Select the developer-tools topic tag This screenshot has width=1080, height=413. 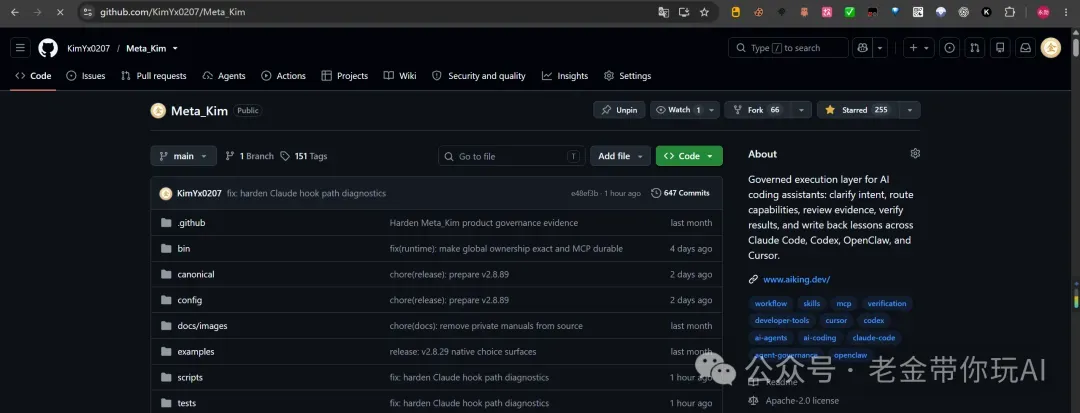[x=782, y=321]
